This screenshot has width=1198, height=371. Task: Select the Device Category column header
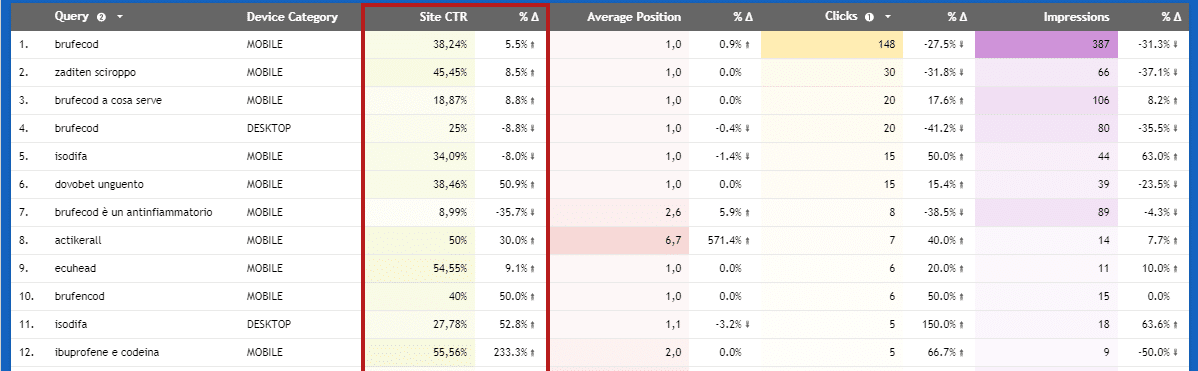tap(292, 17)
